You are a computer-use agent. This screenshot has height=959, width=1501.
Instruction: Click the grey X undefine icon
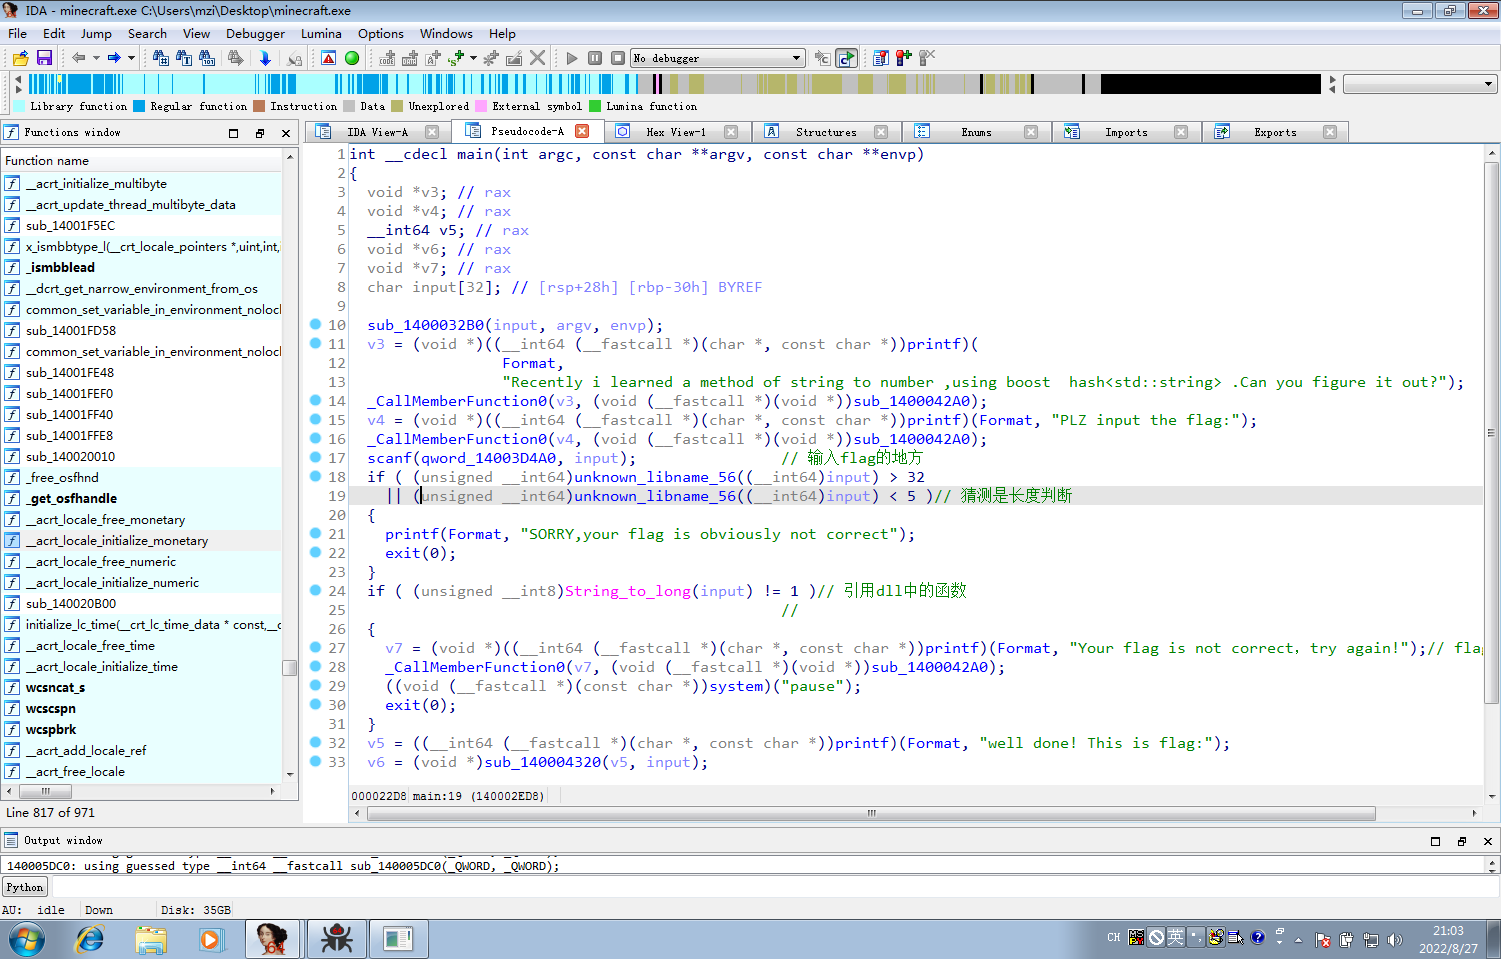tap(538, 58)
